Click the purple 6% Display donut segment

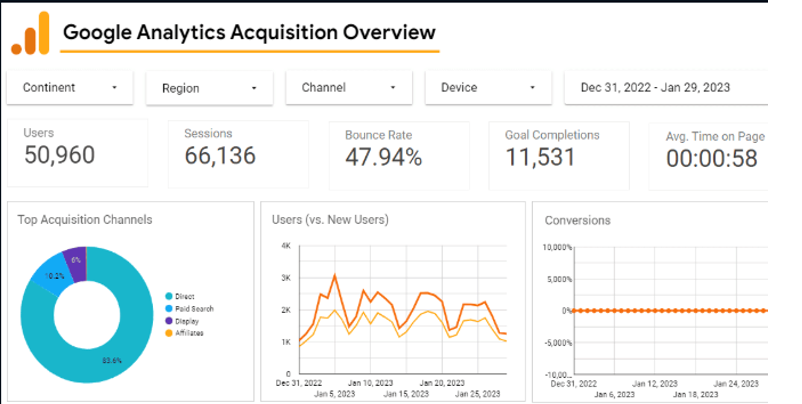click(74, 260)
